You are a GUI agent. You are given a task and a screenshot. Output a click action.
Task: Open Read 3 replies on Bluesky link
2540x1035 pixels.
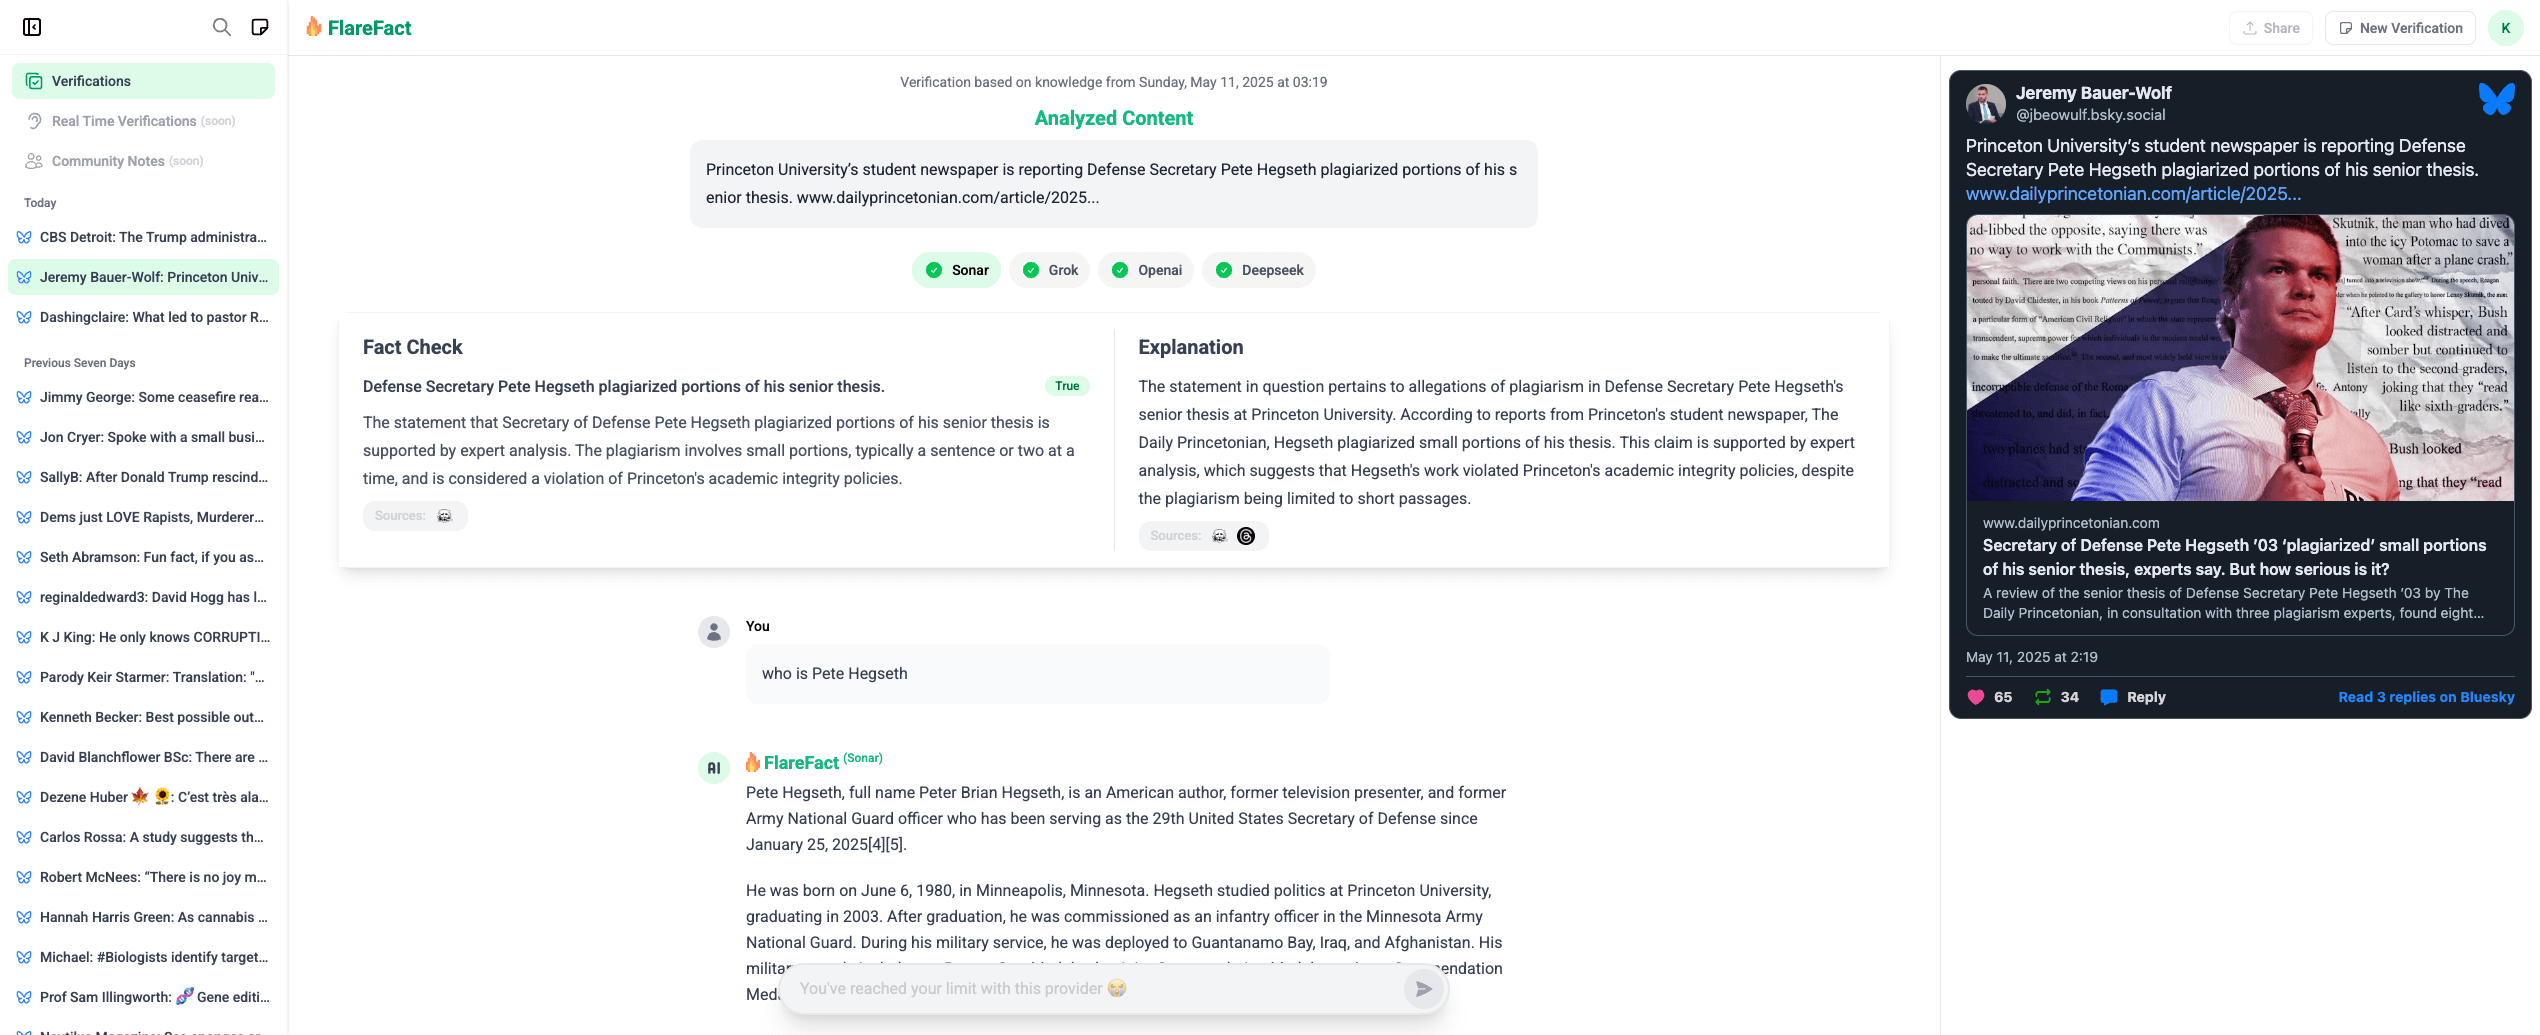(x=2426, y=697)
